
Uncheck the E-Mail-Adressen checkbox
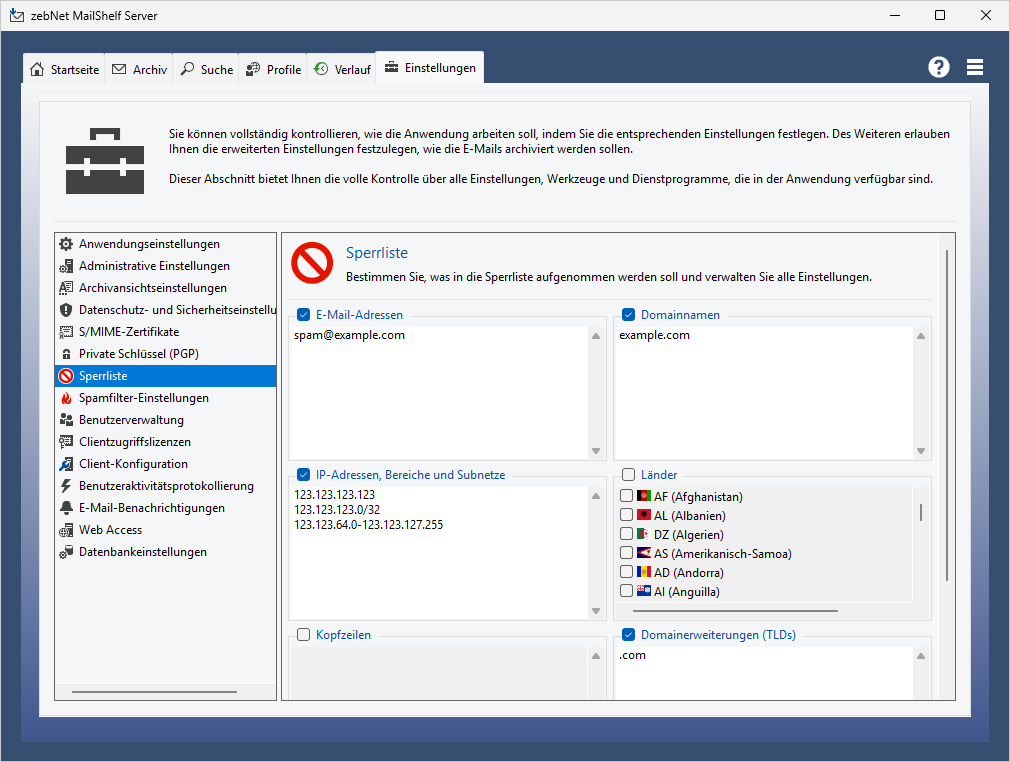[x=304, y=314]
